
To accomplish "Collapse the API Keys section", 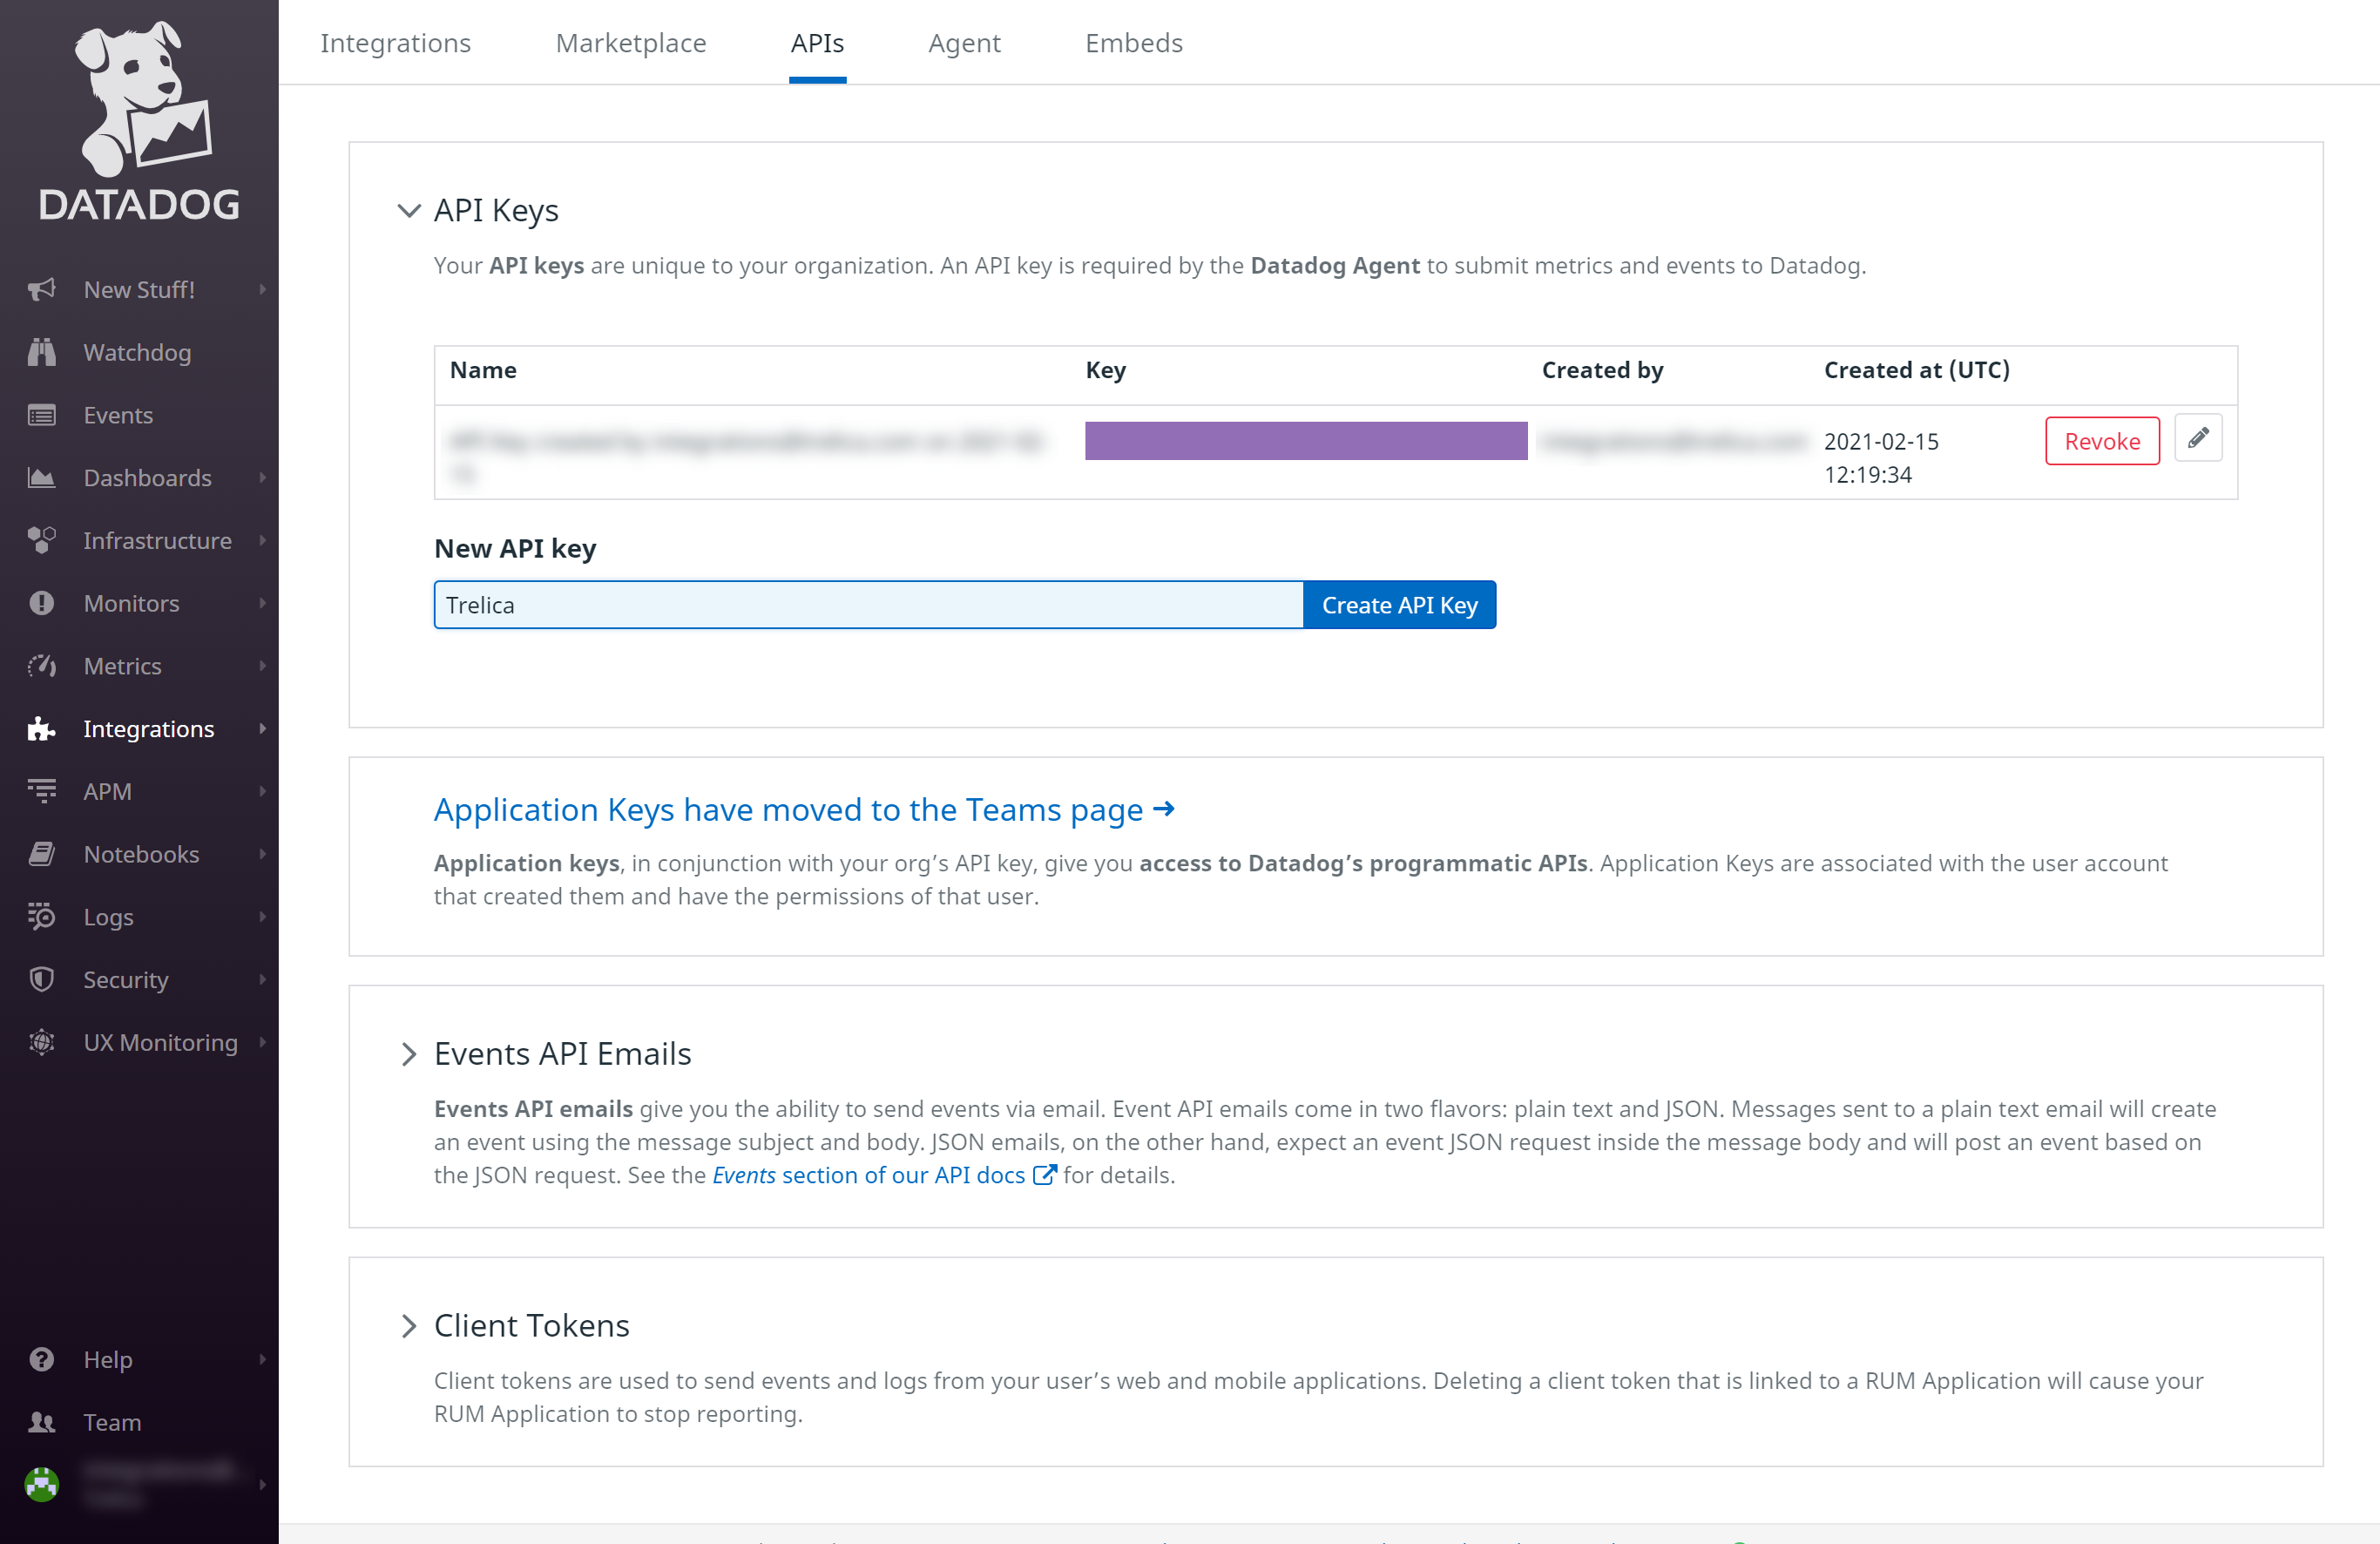I will (x=408, y=211).
